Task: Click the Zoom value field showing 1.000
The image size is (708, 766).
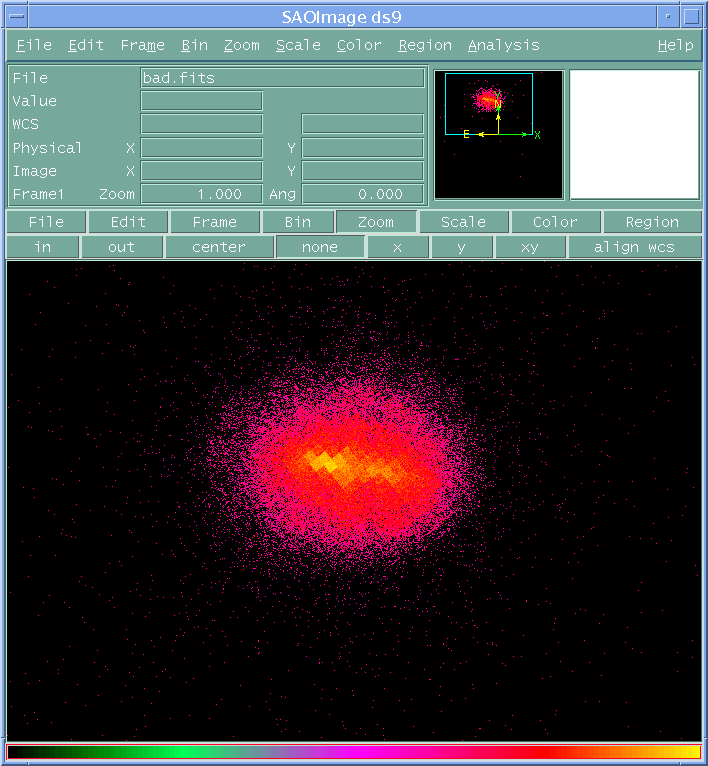Action: pyautogui.click(x=202, y=194)
